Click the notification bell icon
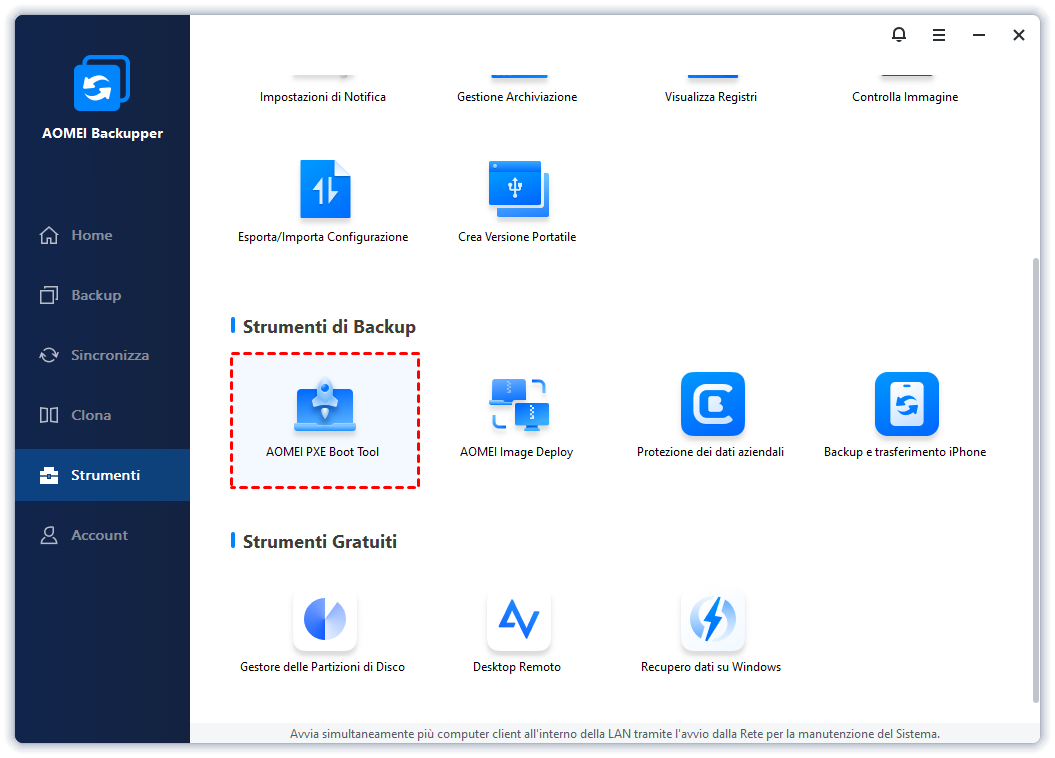Screen dimensions: 1055x758 pyautogui.click(x=899, y=34)
